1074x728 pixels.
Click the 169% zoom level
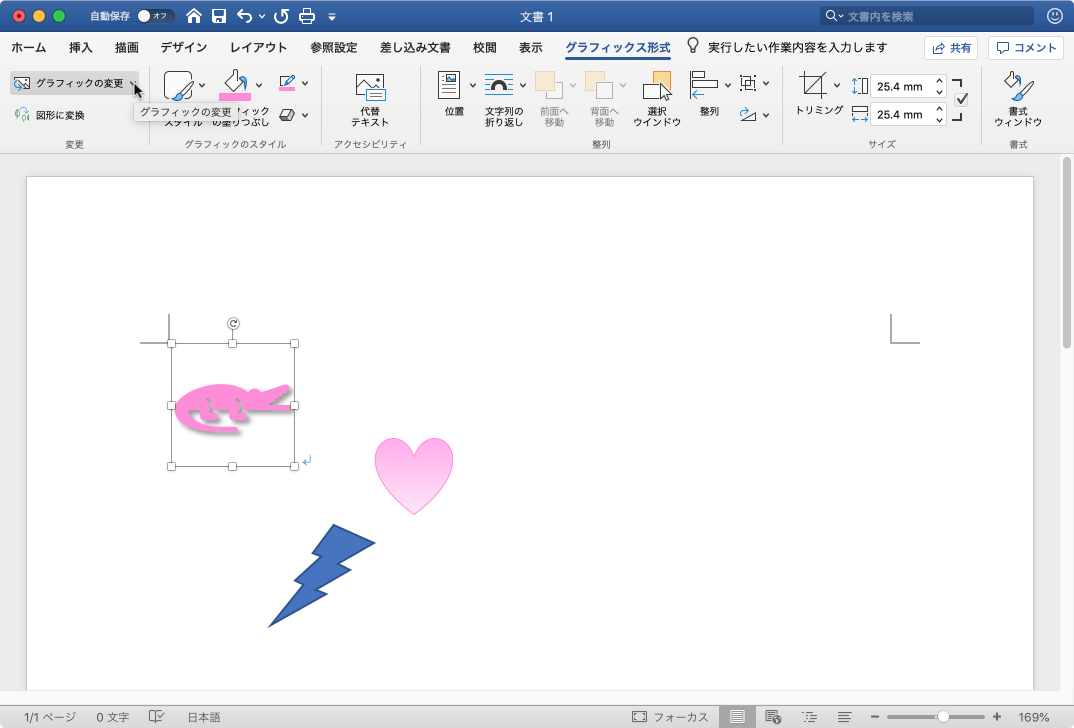click(x=1033, y=716)
